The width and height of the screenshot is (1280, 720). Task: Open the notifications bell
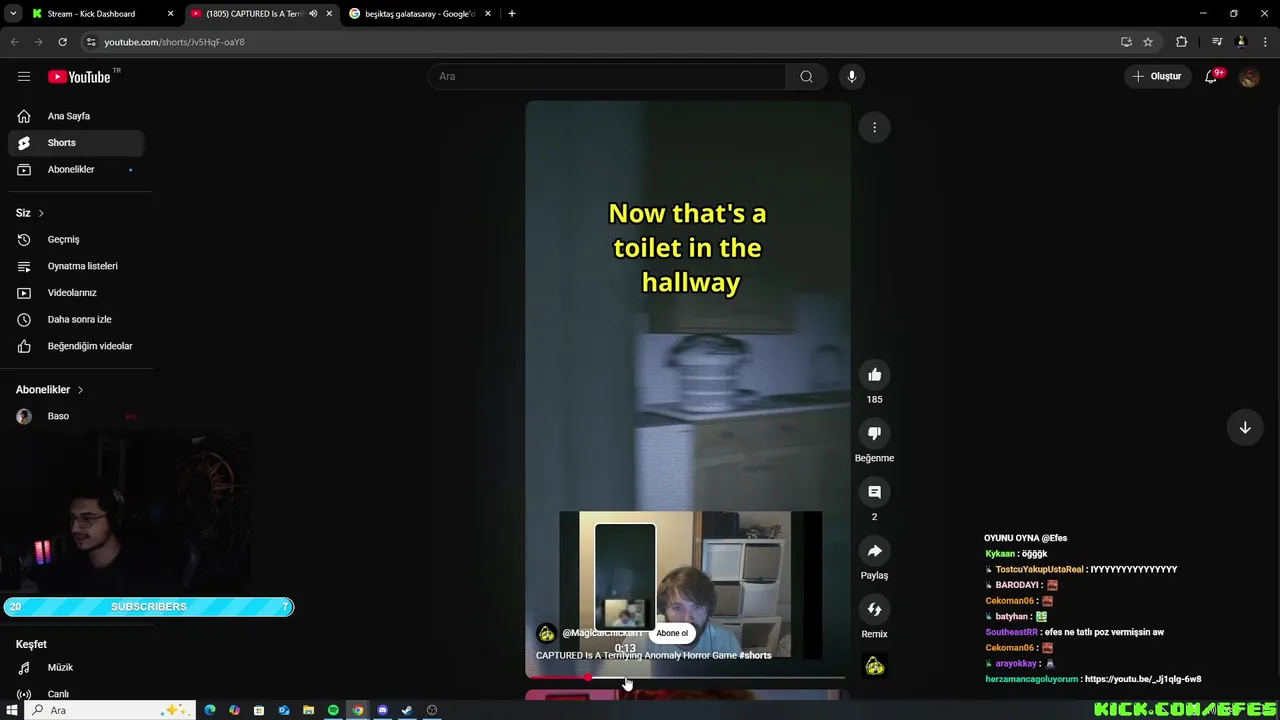[x=1211, y=76]
